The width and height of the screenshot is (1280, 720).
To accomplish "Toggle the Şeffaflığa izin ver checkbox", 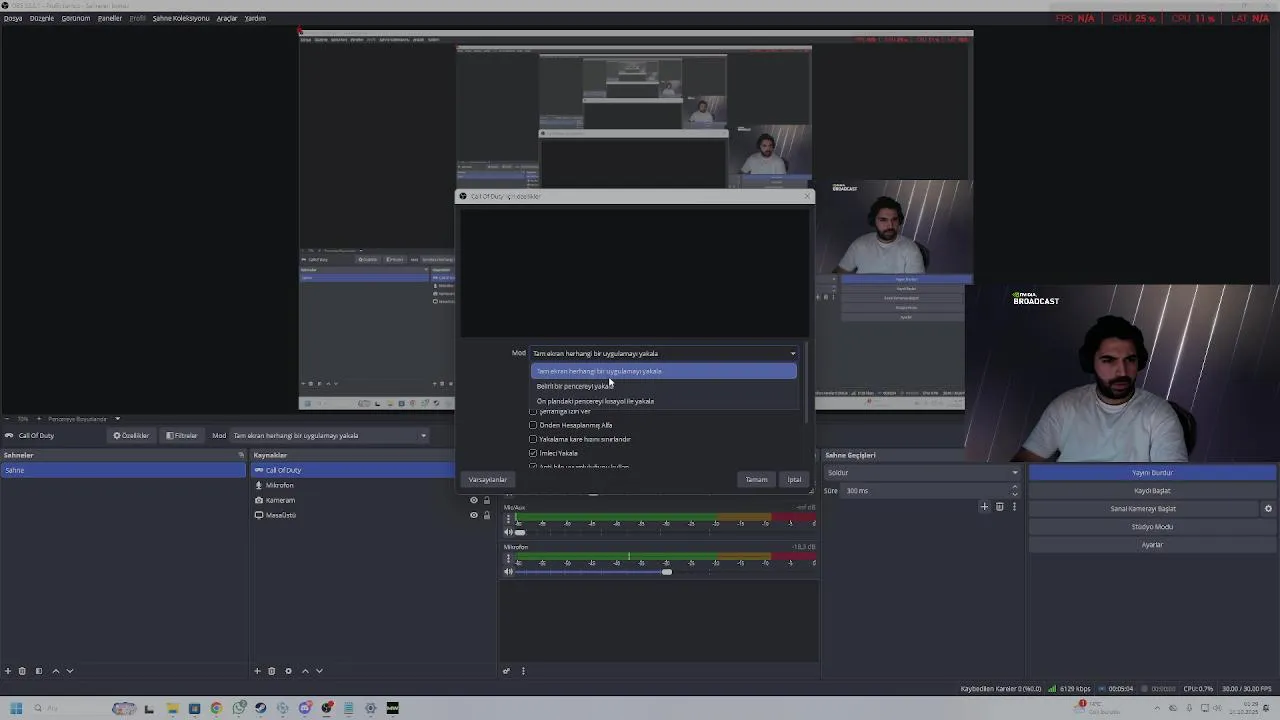I will coord(533,411).
